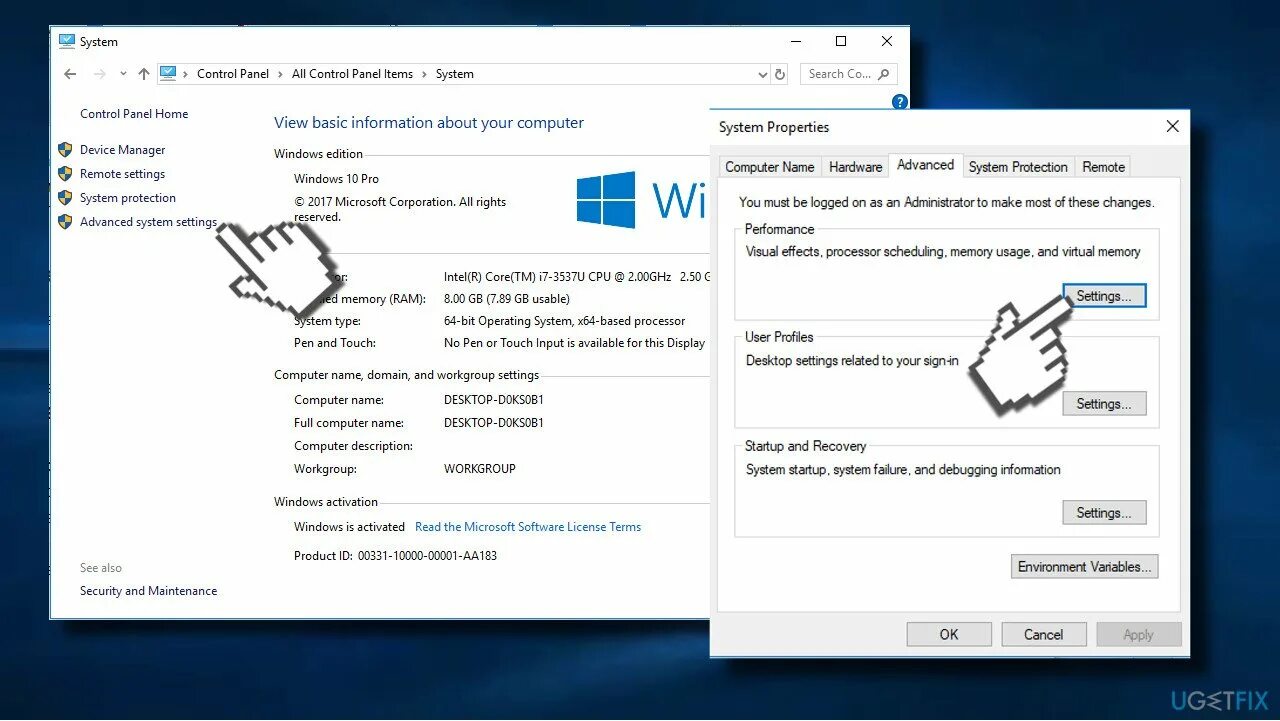Click computer name value DESKTOP-D0KS0B1
The image size is (1280, 721).
tap(494, 400)
